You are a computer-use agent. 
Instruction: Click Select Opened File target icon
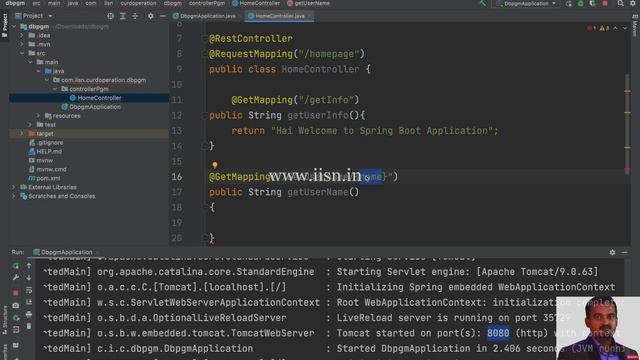110,16
